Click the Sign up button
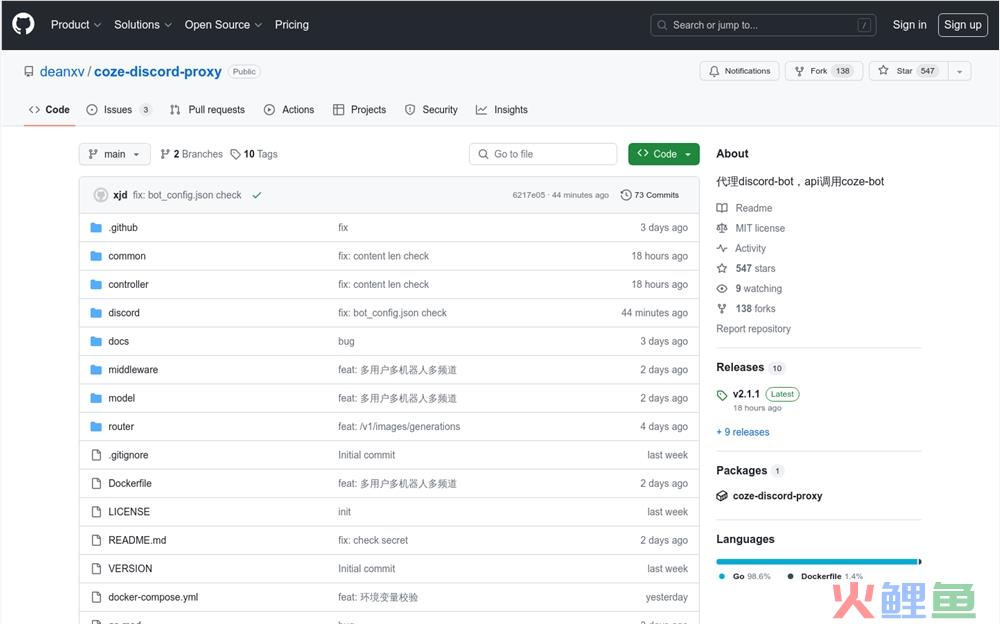The height and width of the screenshot is (624, 1000). (962, 25)
